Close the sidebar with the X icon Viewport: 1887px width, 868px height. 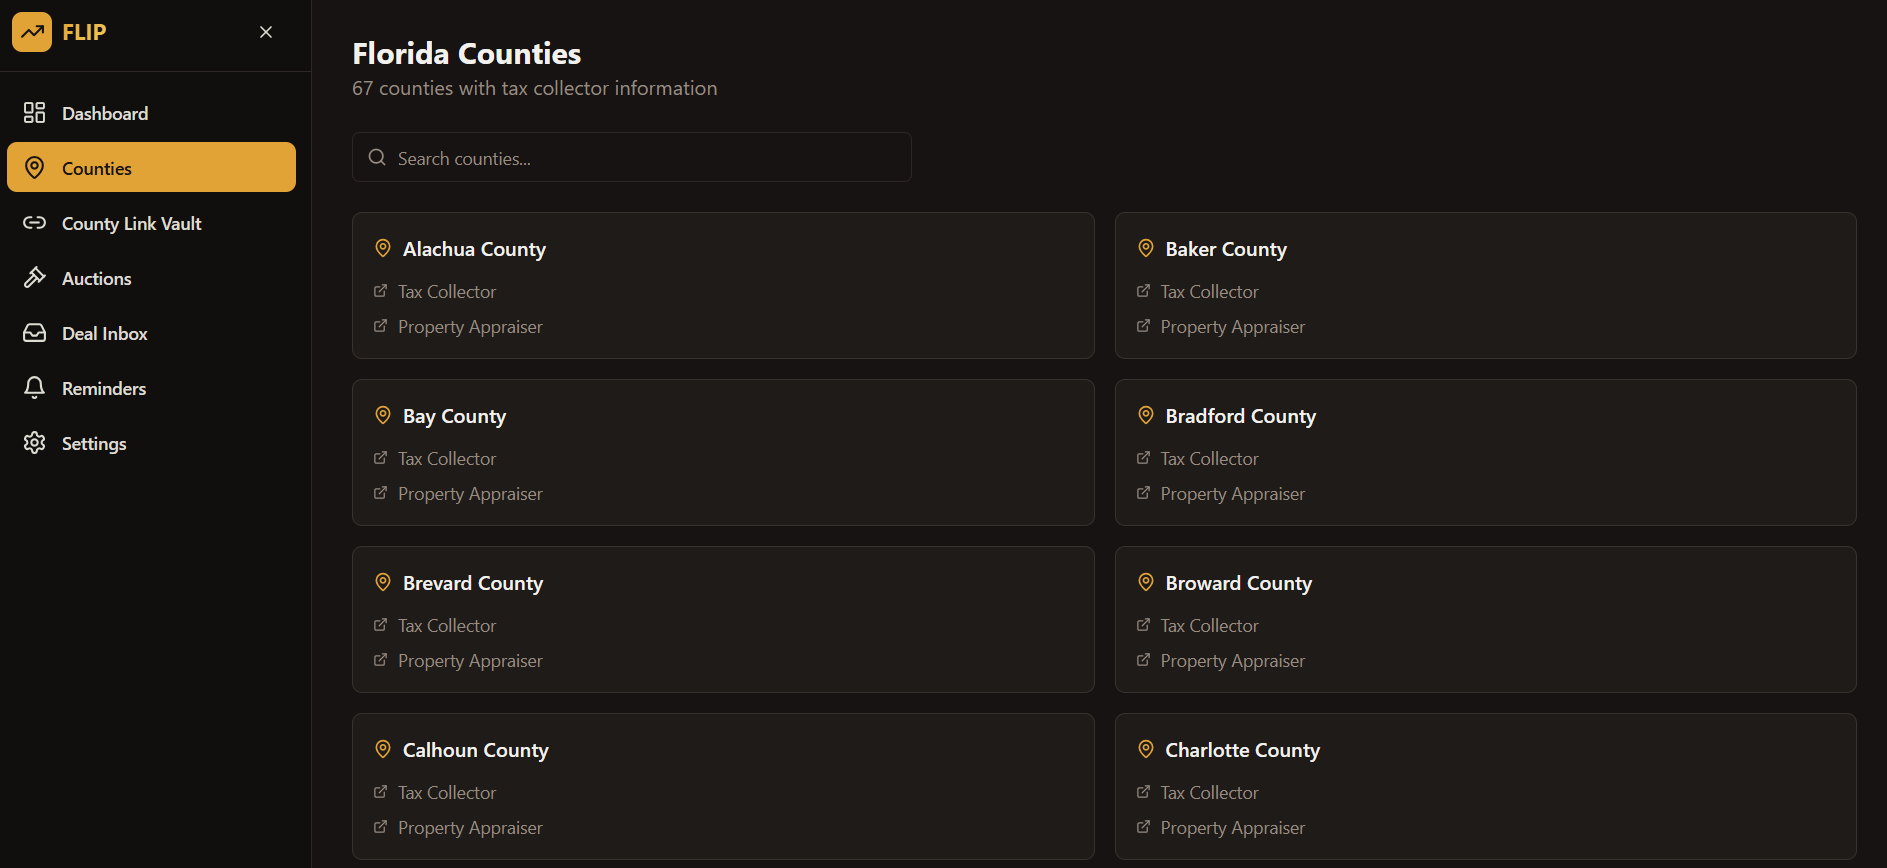tap(266, 32)
